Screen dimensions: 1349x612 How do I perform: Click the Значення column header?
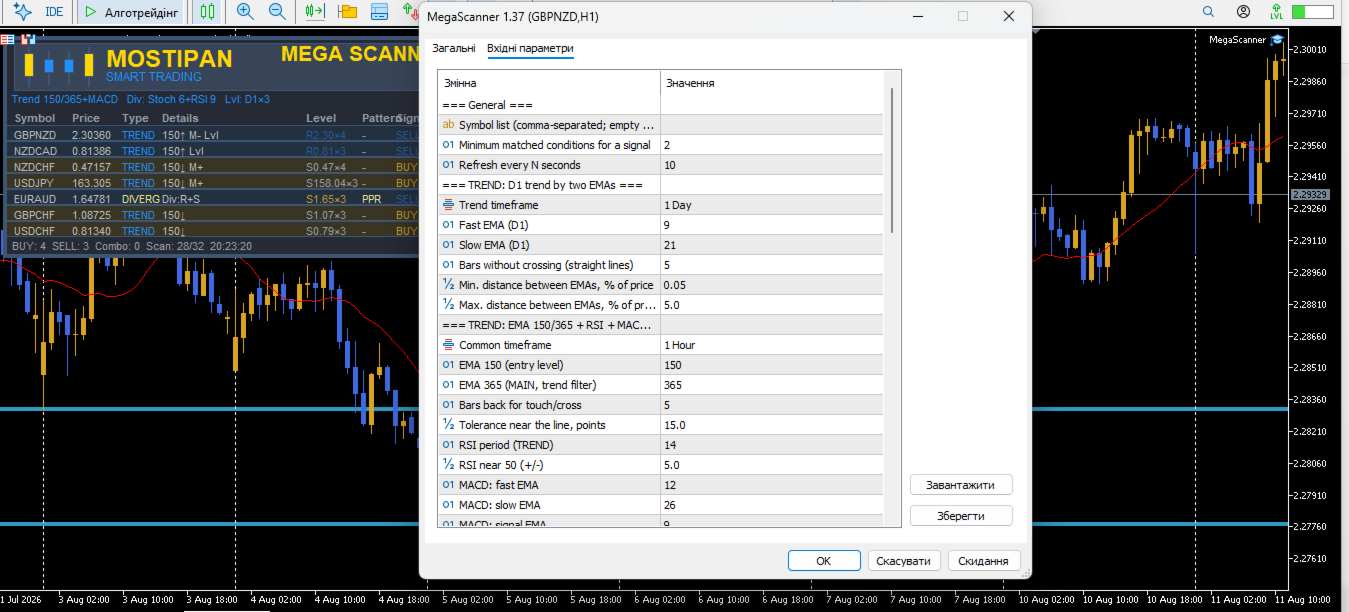point(771,83)
